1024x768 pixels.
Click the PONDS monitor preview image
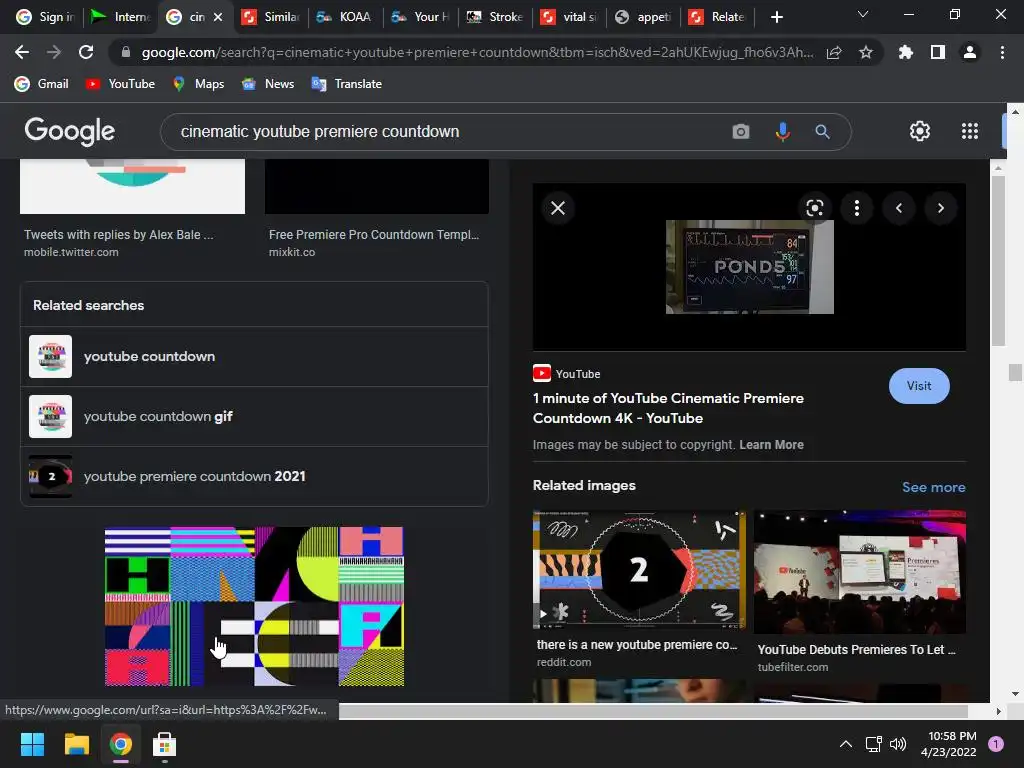coord(750,267)
